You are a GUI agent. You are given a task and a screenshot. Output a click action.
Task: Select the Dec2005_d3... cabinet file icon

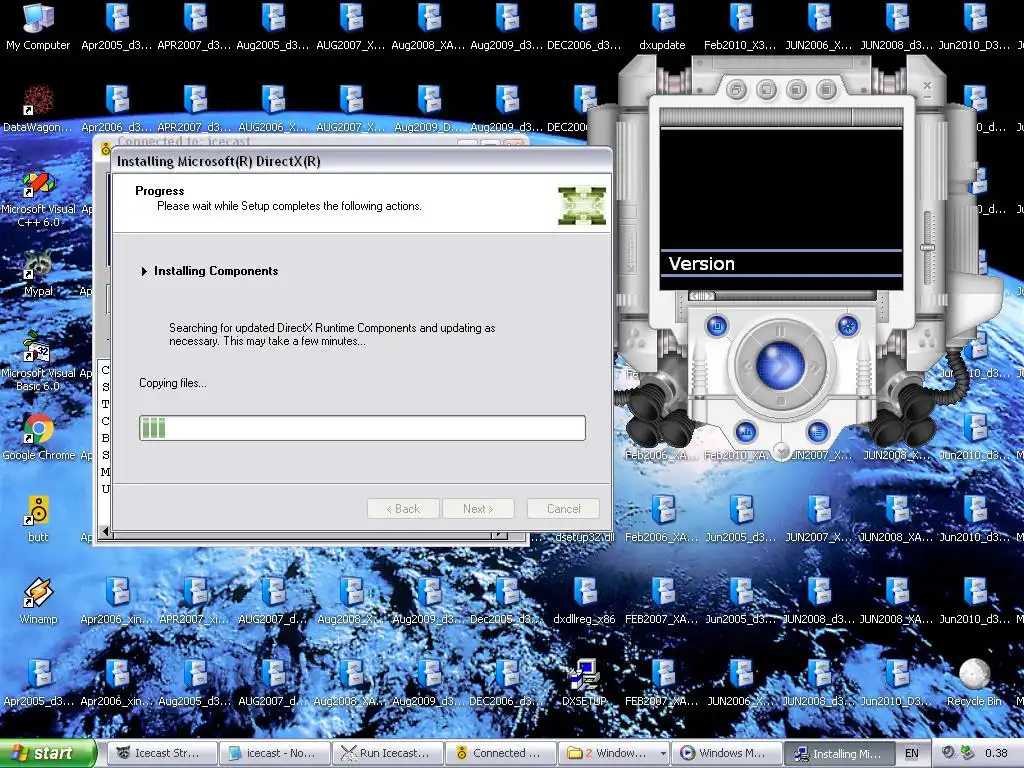[506, 601]
